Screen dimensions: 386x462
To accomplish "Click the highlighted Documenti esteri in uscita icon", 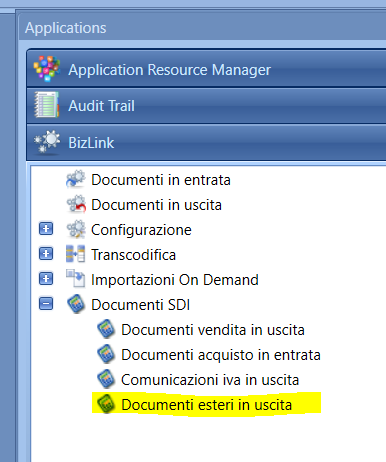I will [106, 404].
